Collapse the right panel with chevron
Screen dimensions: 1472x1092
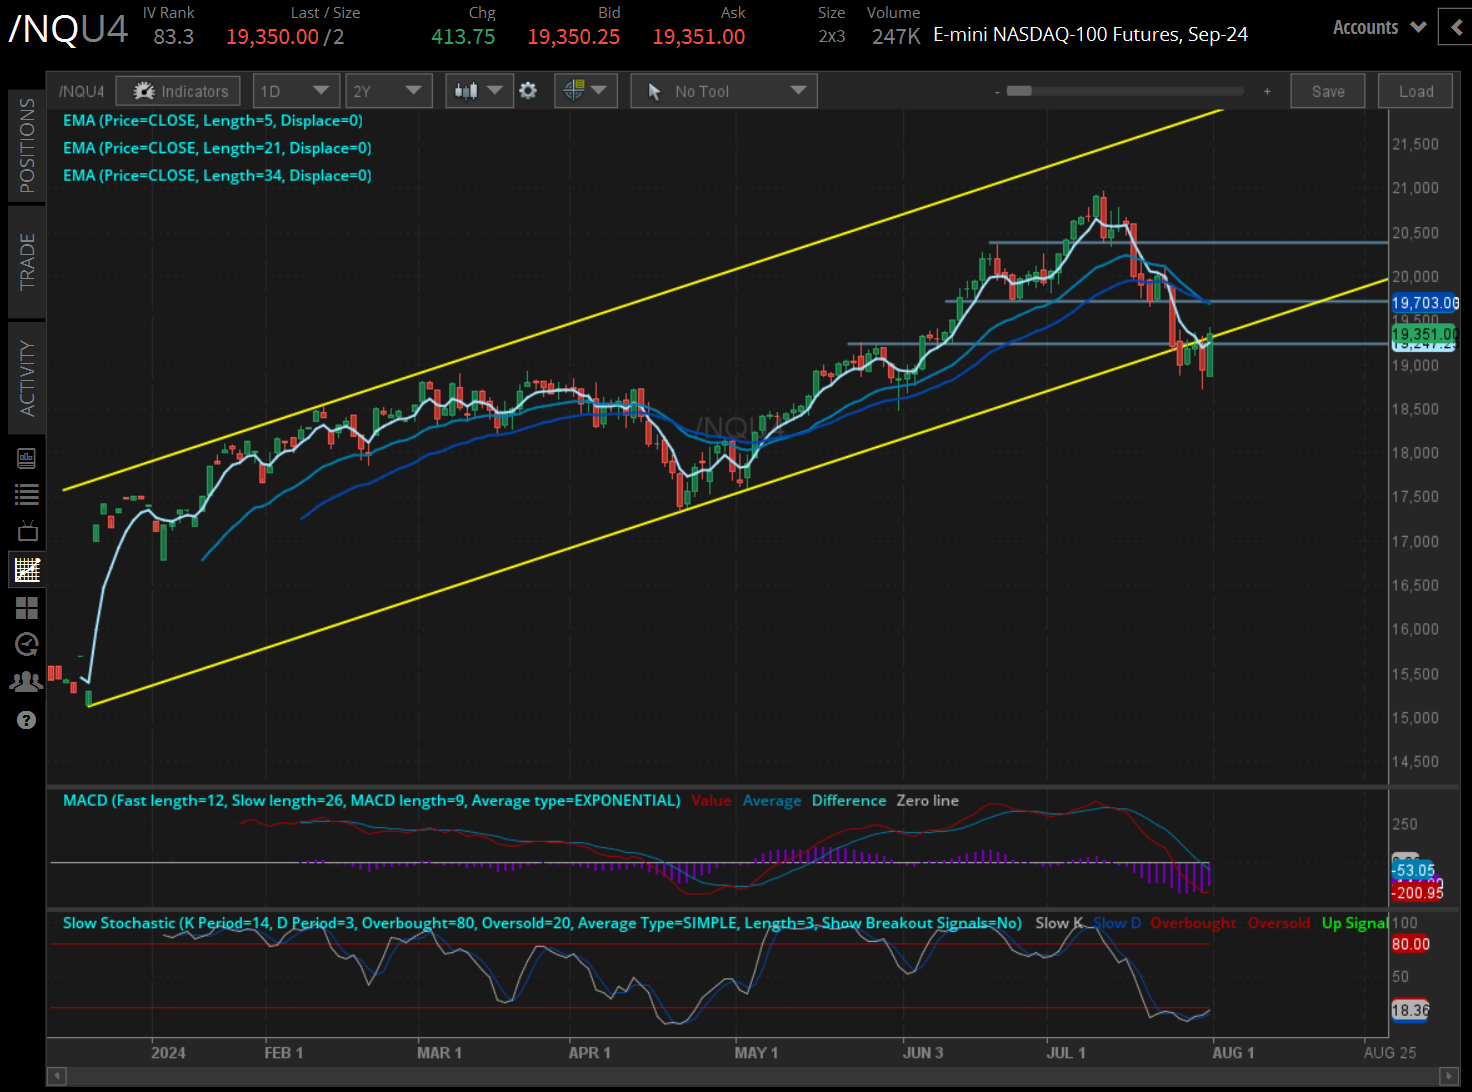click(1456, 27)
